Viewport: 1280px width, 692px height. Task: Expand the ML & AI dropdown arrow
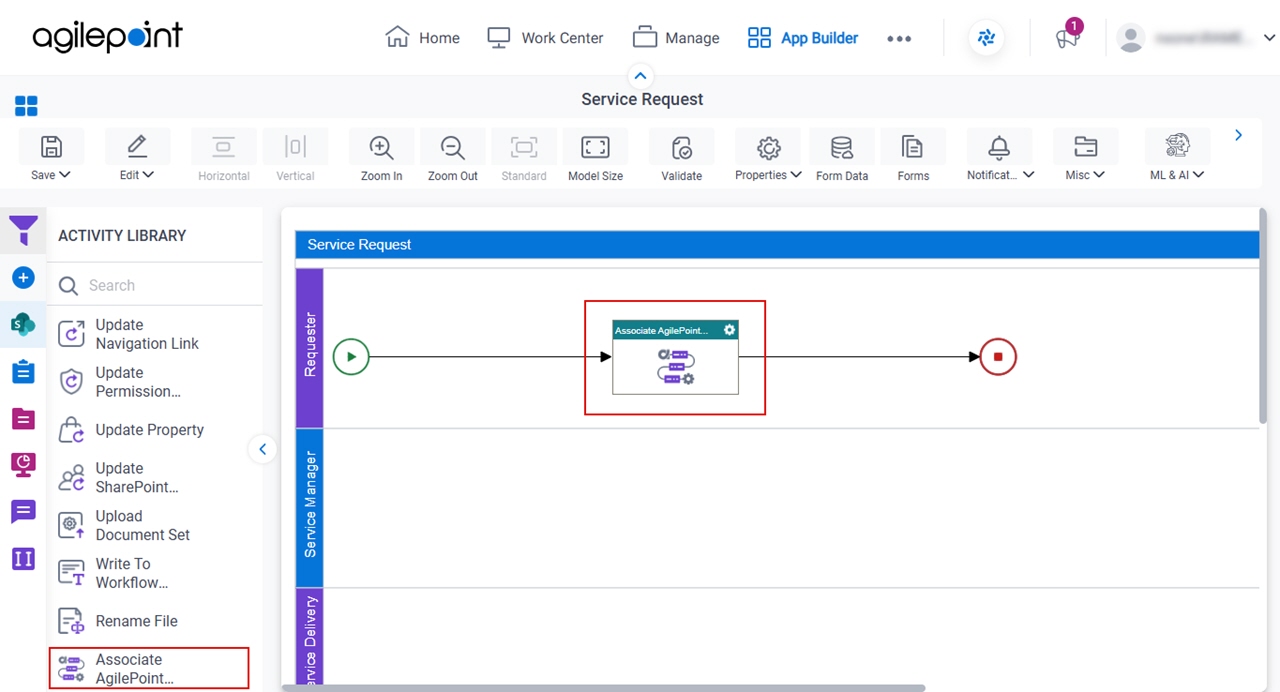(x=1199, y=175)
